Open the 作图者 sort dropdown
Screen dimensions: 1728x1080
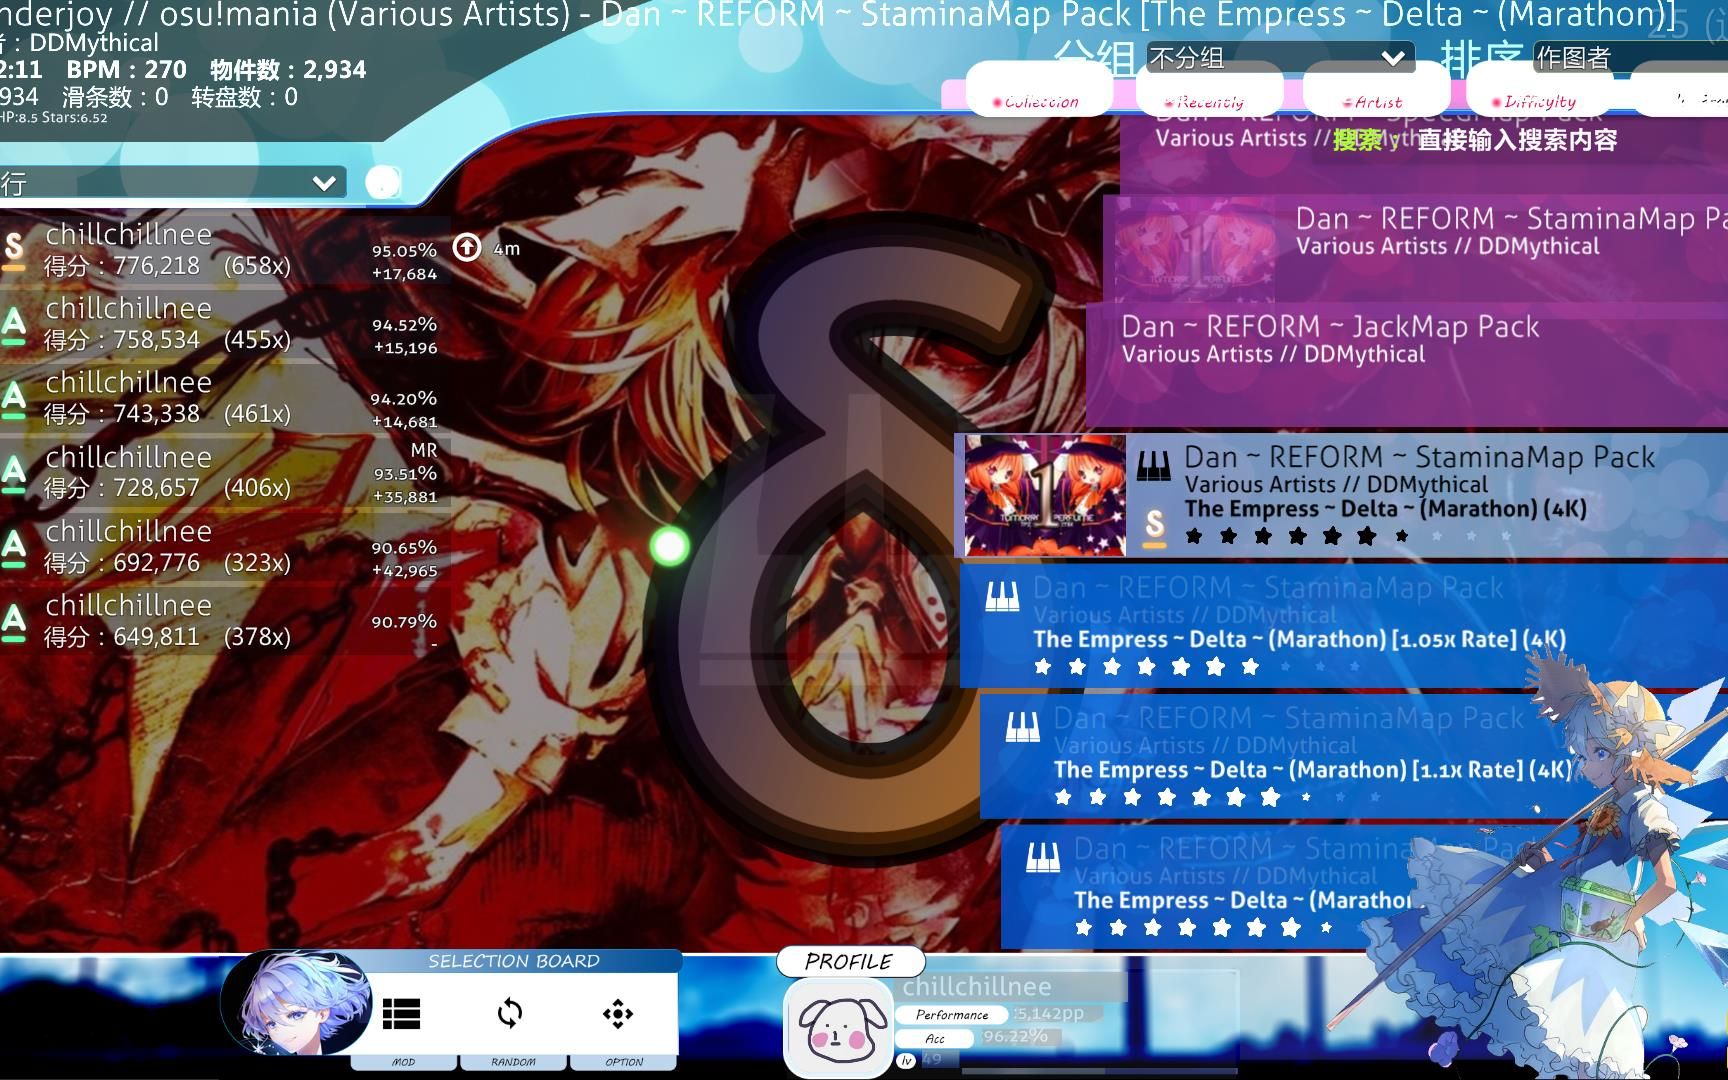pos(1600,58)
